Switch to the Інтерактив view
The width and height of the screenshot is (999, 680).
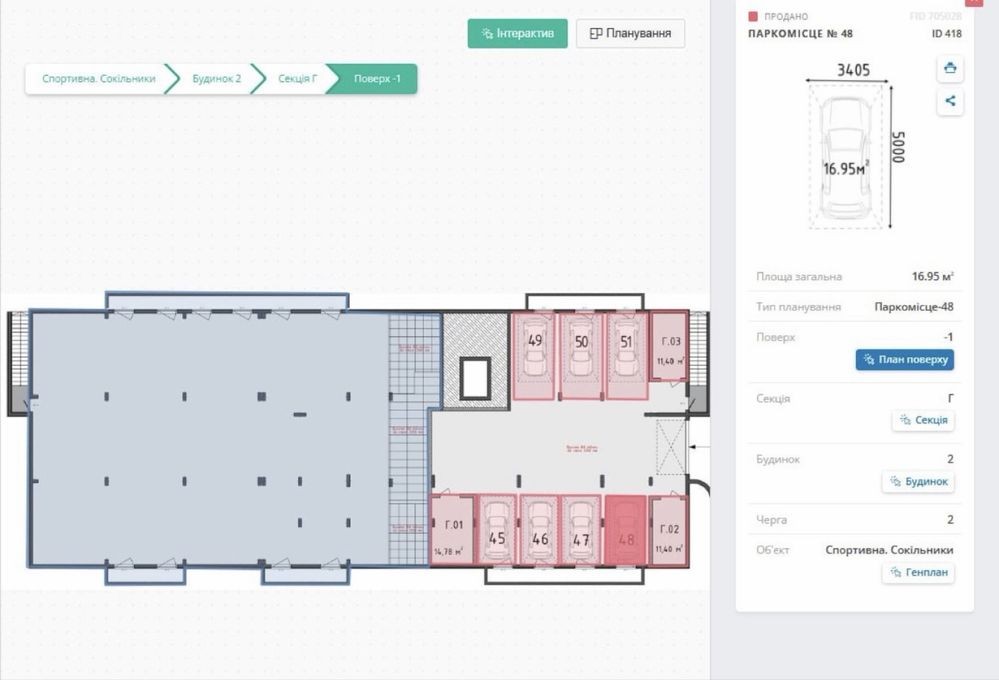tap(517, 33)
